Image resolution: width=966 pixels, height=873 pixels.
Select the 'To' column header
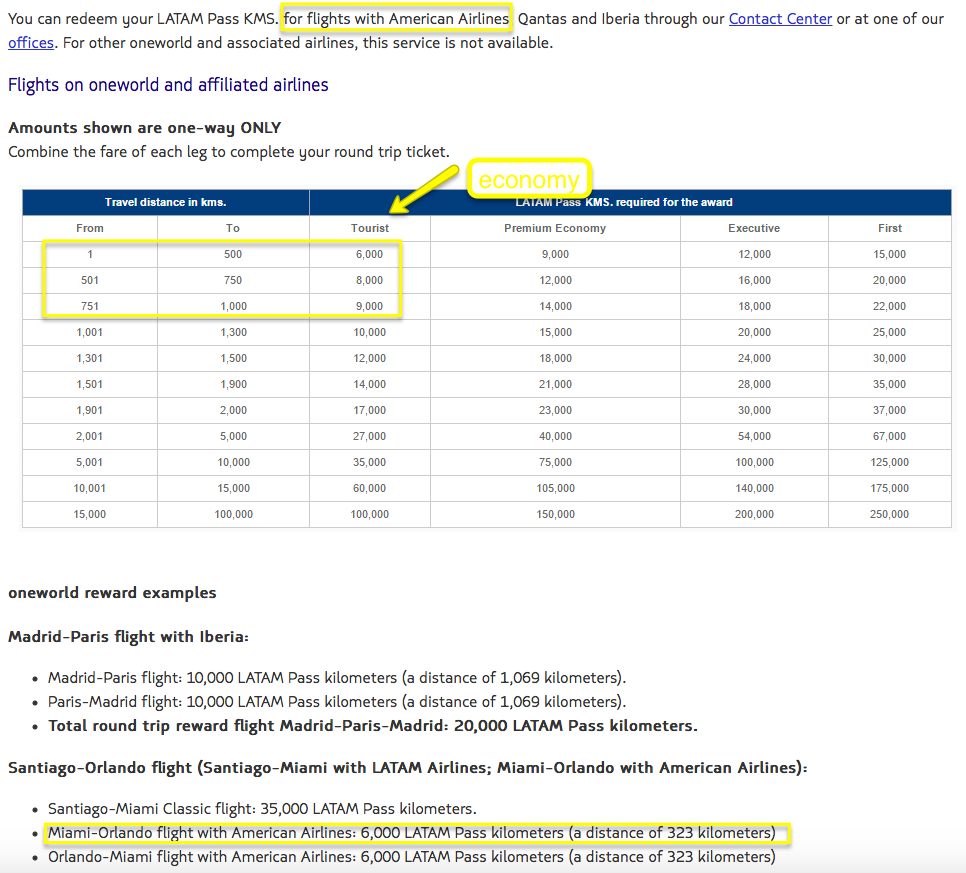tap(233, 228)
